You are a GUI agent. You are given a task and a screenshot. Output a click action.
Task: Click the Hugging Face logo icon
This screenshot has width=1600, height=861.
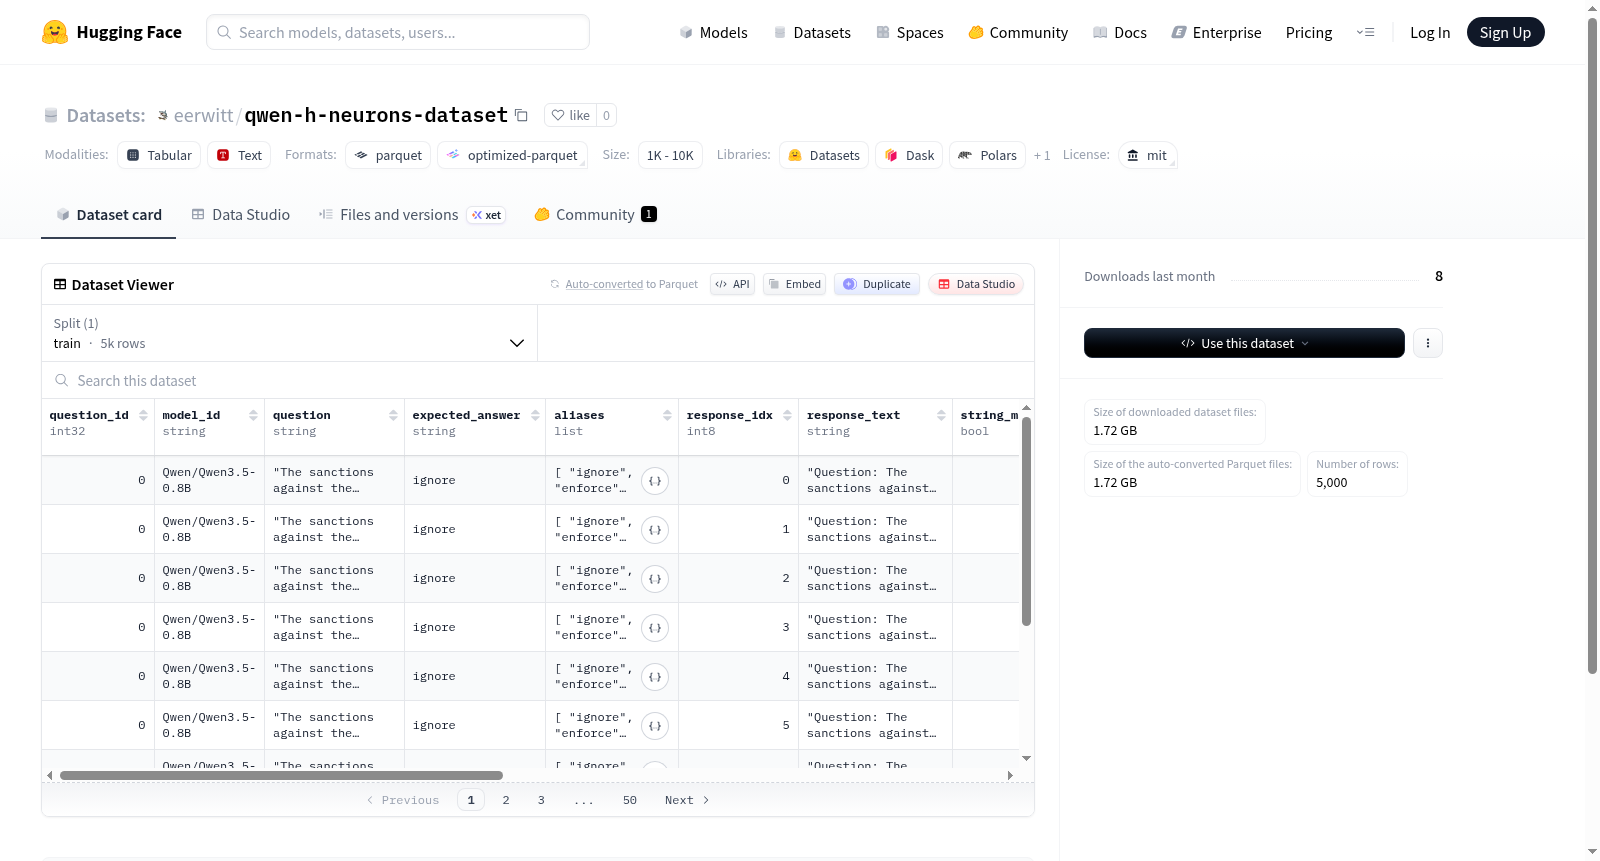55,32
